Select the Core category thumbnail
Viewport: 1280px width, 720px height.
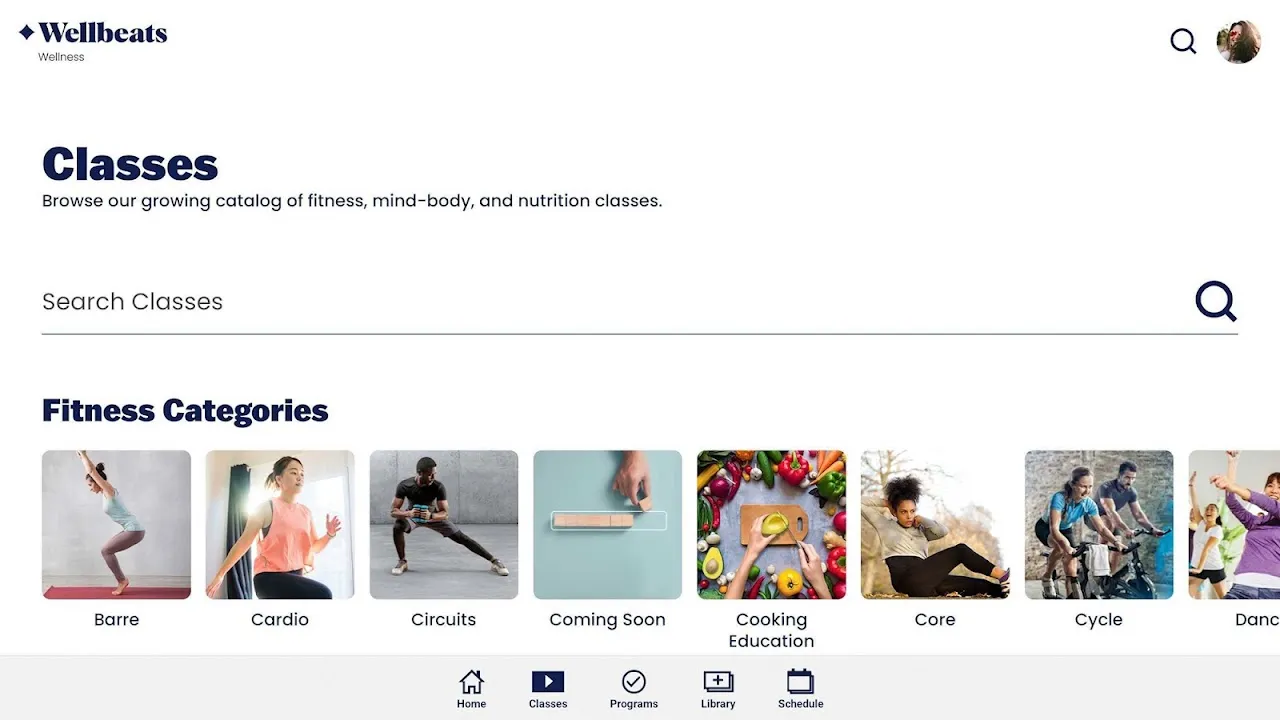[x=935, y=525]
